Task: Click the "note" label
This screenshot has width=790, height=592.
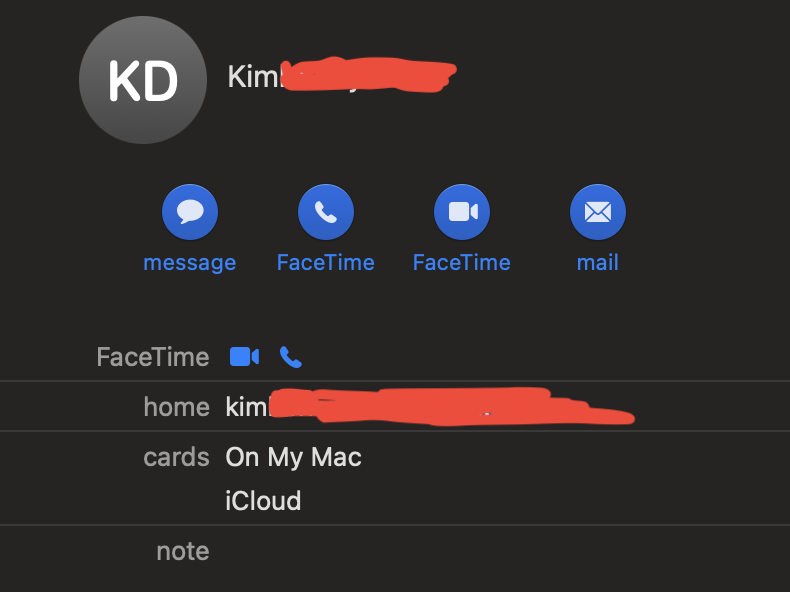Action: coord(183,551)
